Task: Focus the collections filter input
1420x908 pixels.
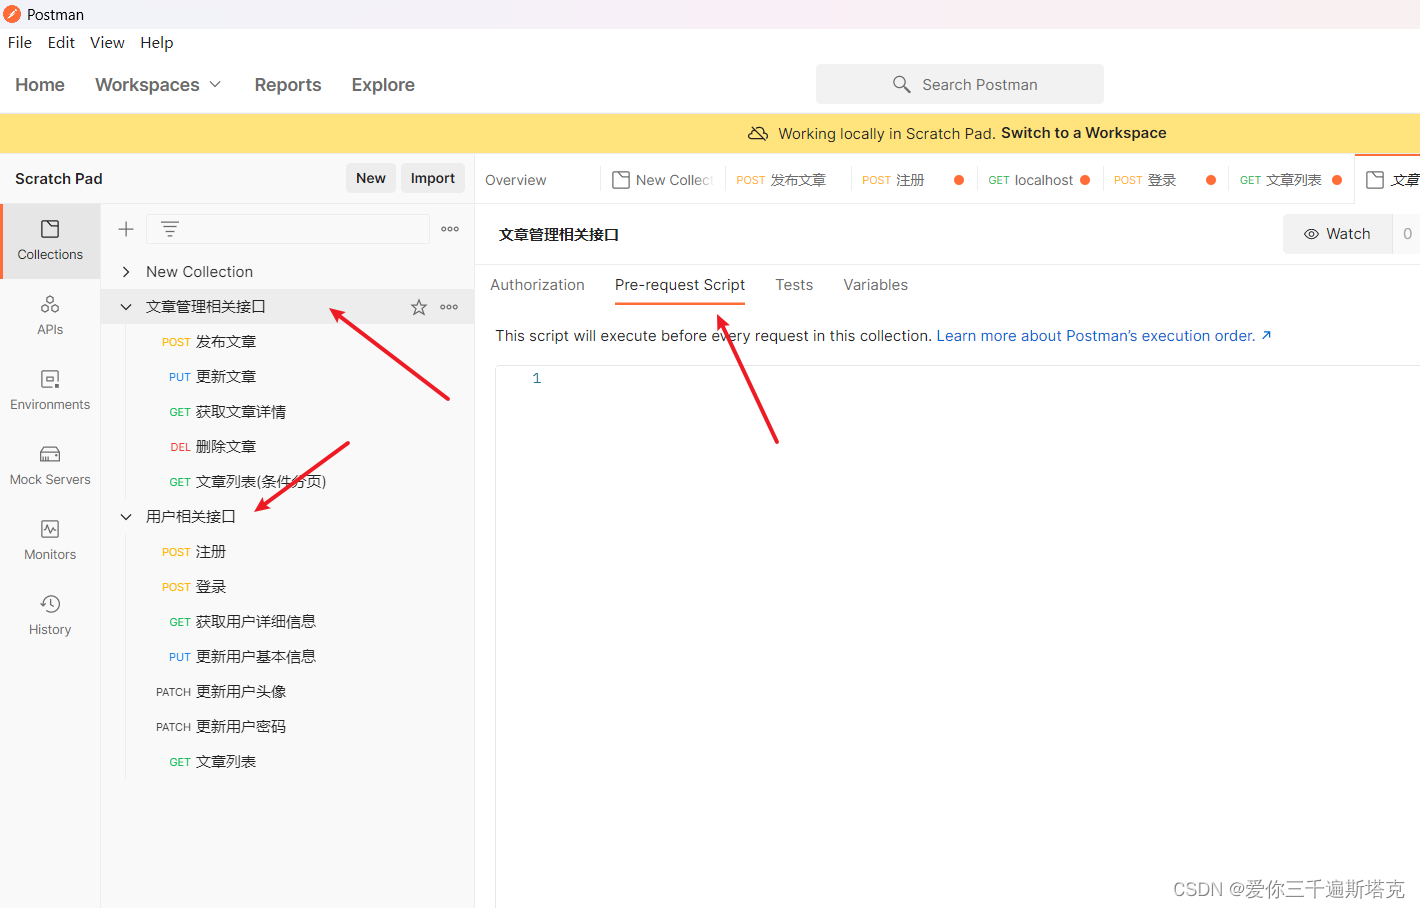Action: pos(288,229)
